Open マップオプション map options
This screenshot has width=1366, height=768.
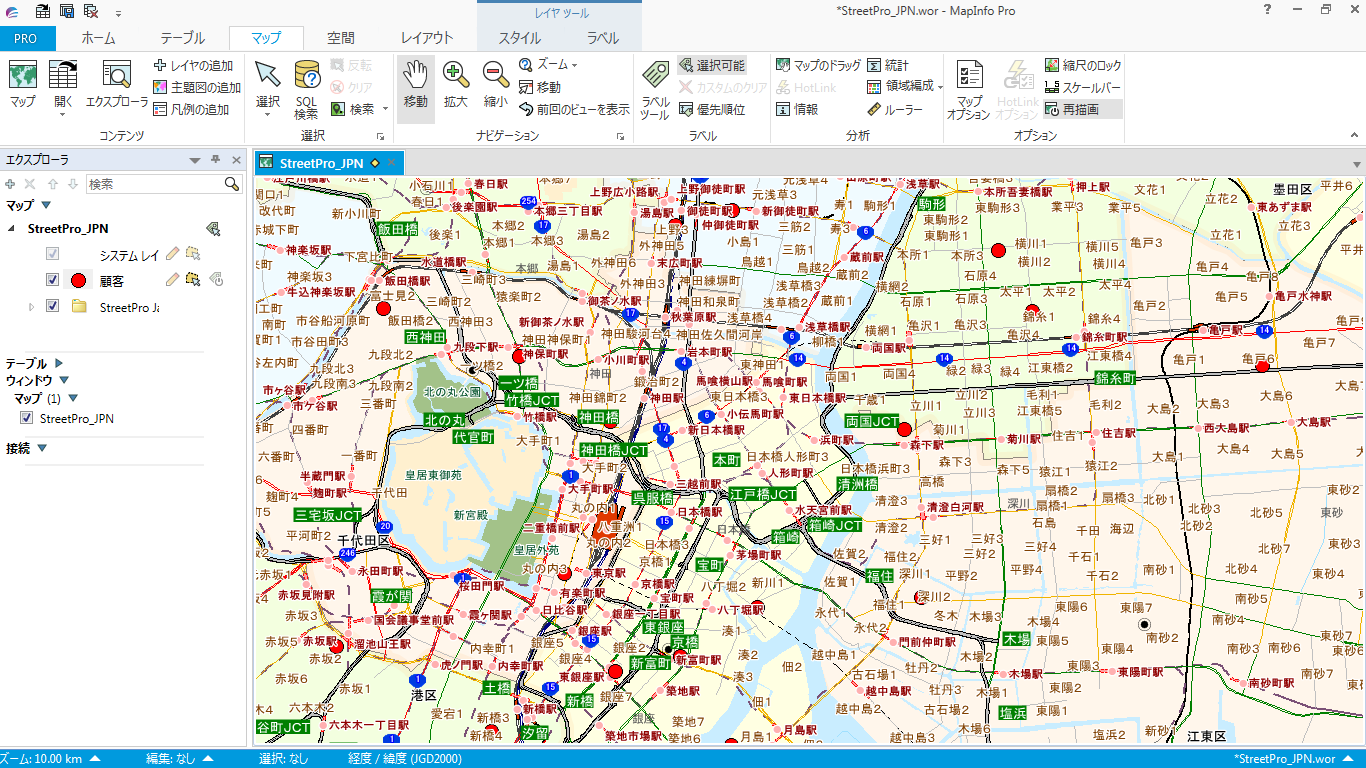coord(968,89)
